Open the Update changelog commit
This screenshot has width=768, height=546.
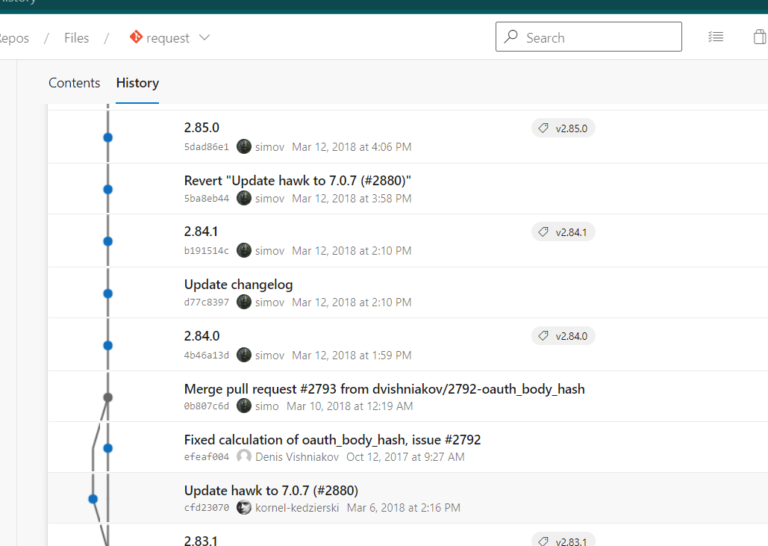(x=238, y=285)
